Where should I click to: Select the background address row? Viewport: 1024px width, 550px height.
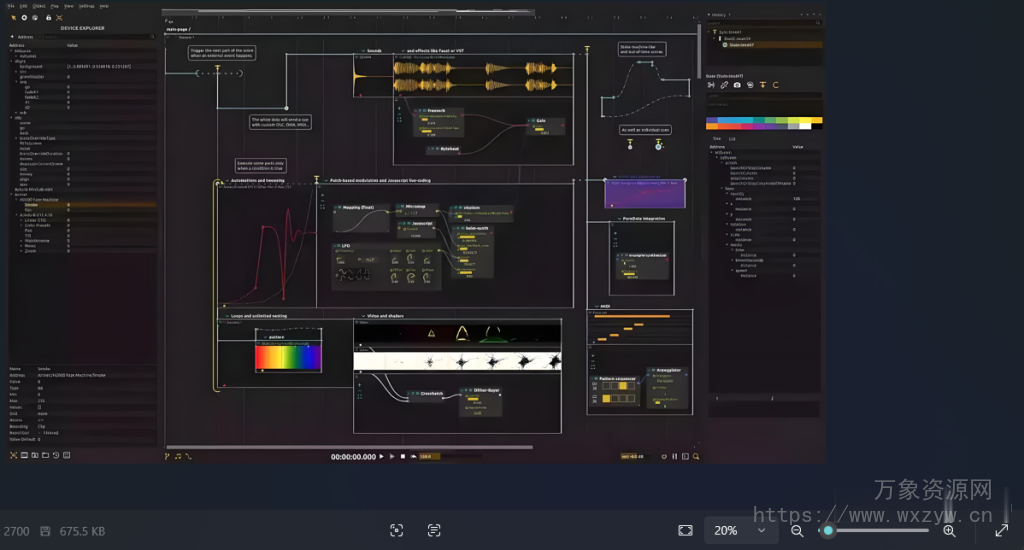click(x=83, y=67)
